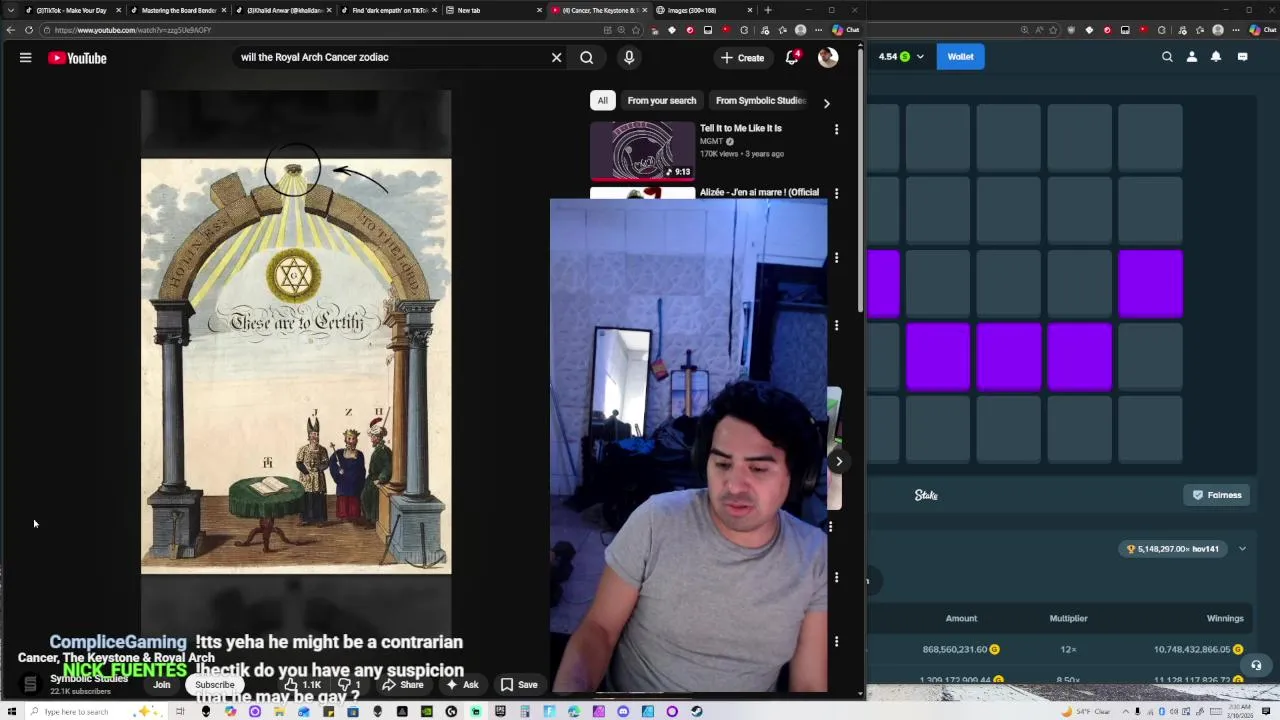The image size is (1280, 720).
Task: Switch to Mastering the Board Bender tab
Action: 178,10
